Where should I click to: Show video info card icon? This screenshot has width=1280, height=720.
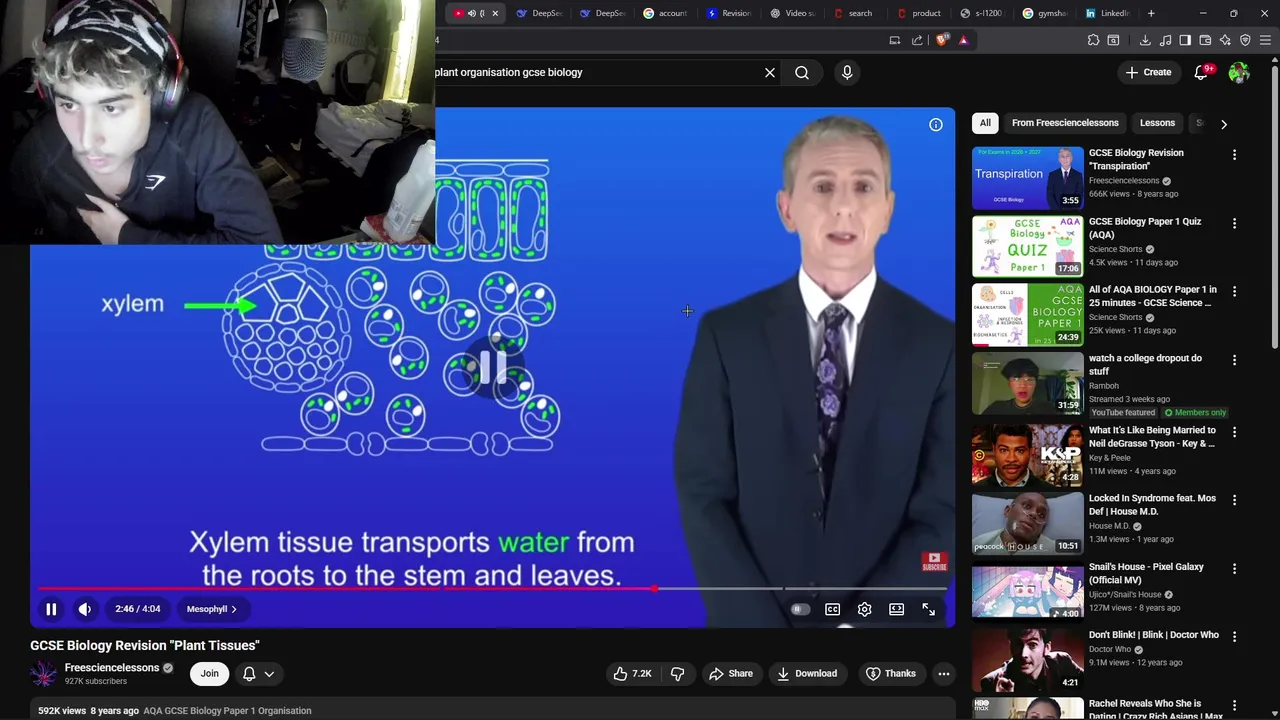(x=936, y=125)
